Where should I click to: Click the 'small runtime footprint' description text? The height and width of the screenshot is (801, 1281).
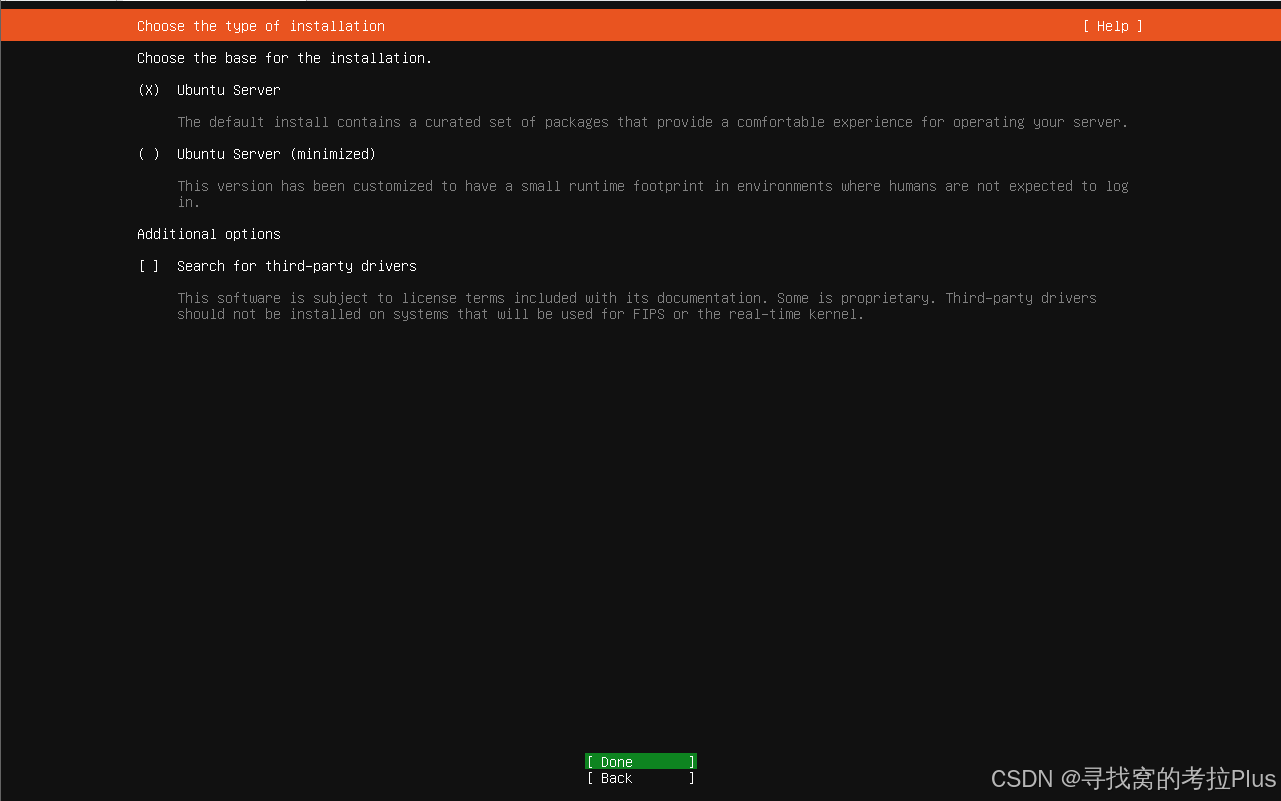(653, 194)
